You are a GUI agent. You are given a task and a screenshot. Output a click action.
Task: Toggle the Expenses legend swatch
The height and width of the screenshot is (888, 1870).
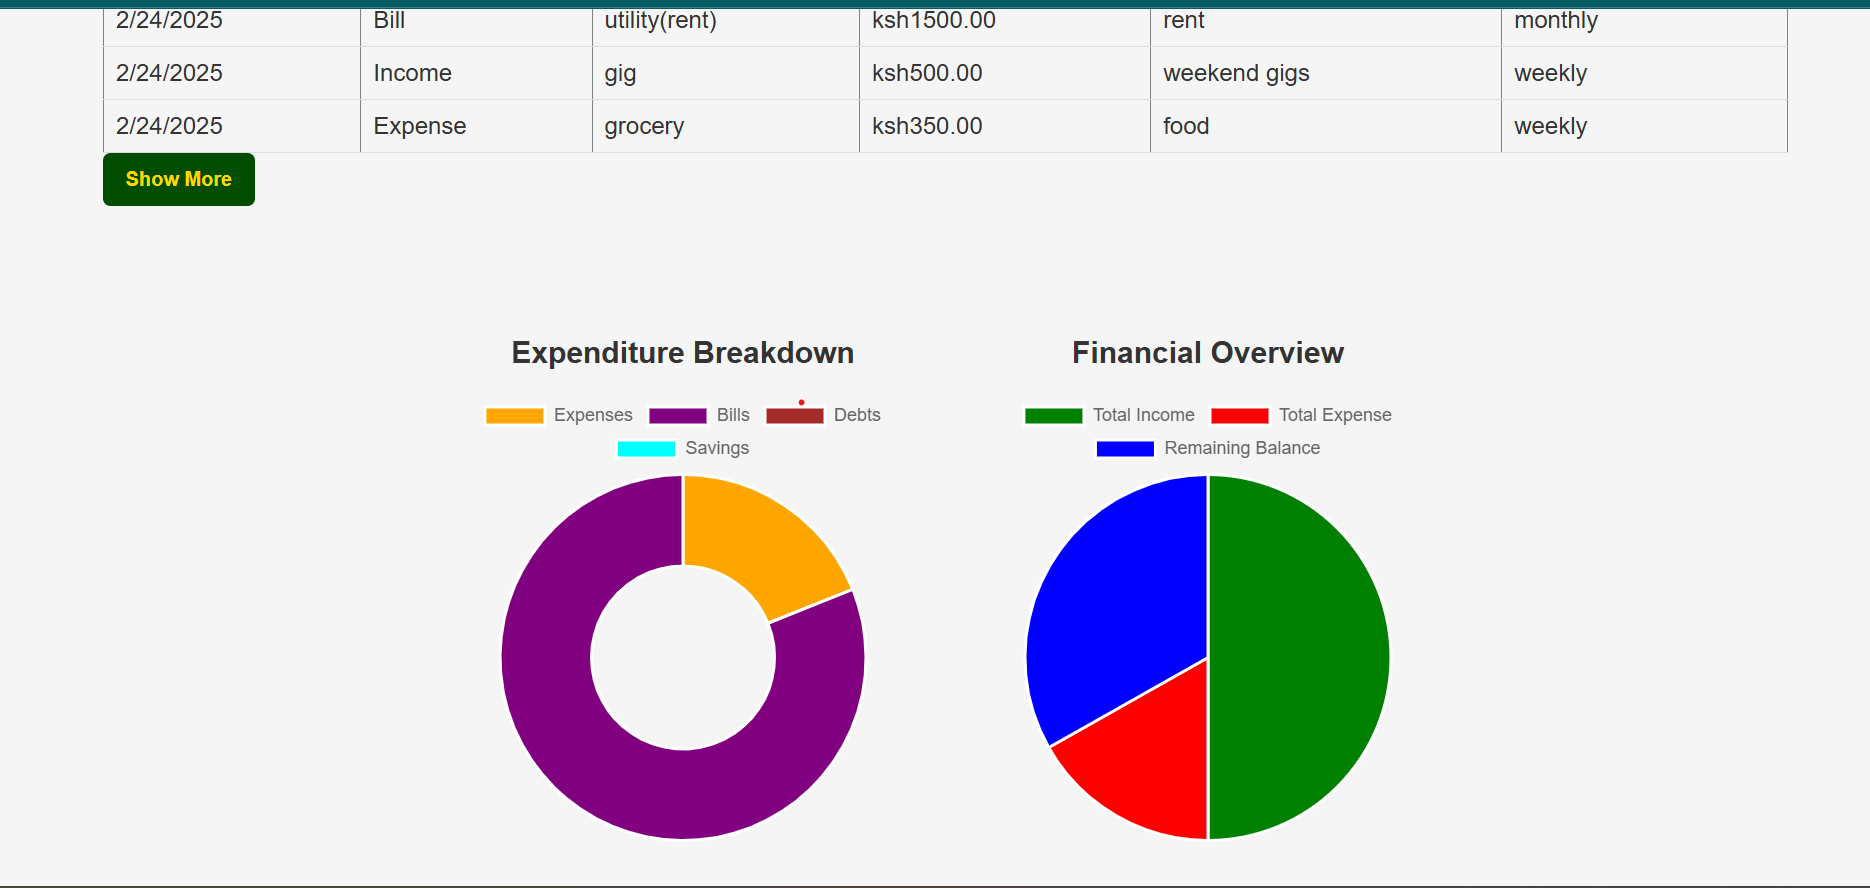pyautogui.click(x=515, y=416)
